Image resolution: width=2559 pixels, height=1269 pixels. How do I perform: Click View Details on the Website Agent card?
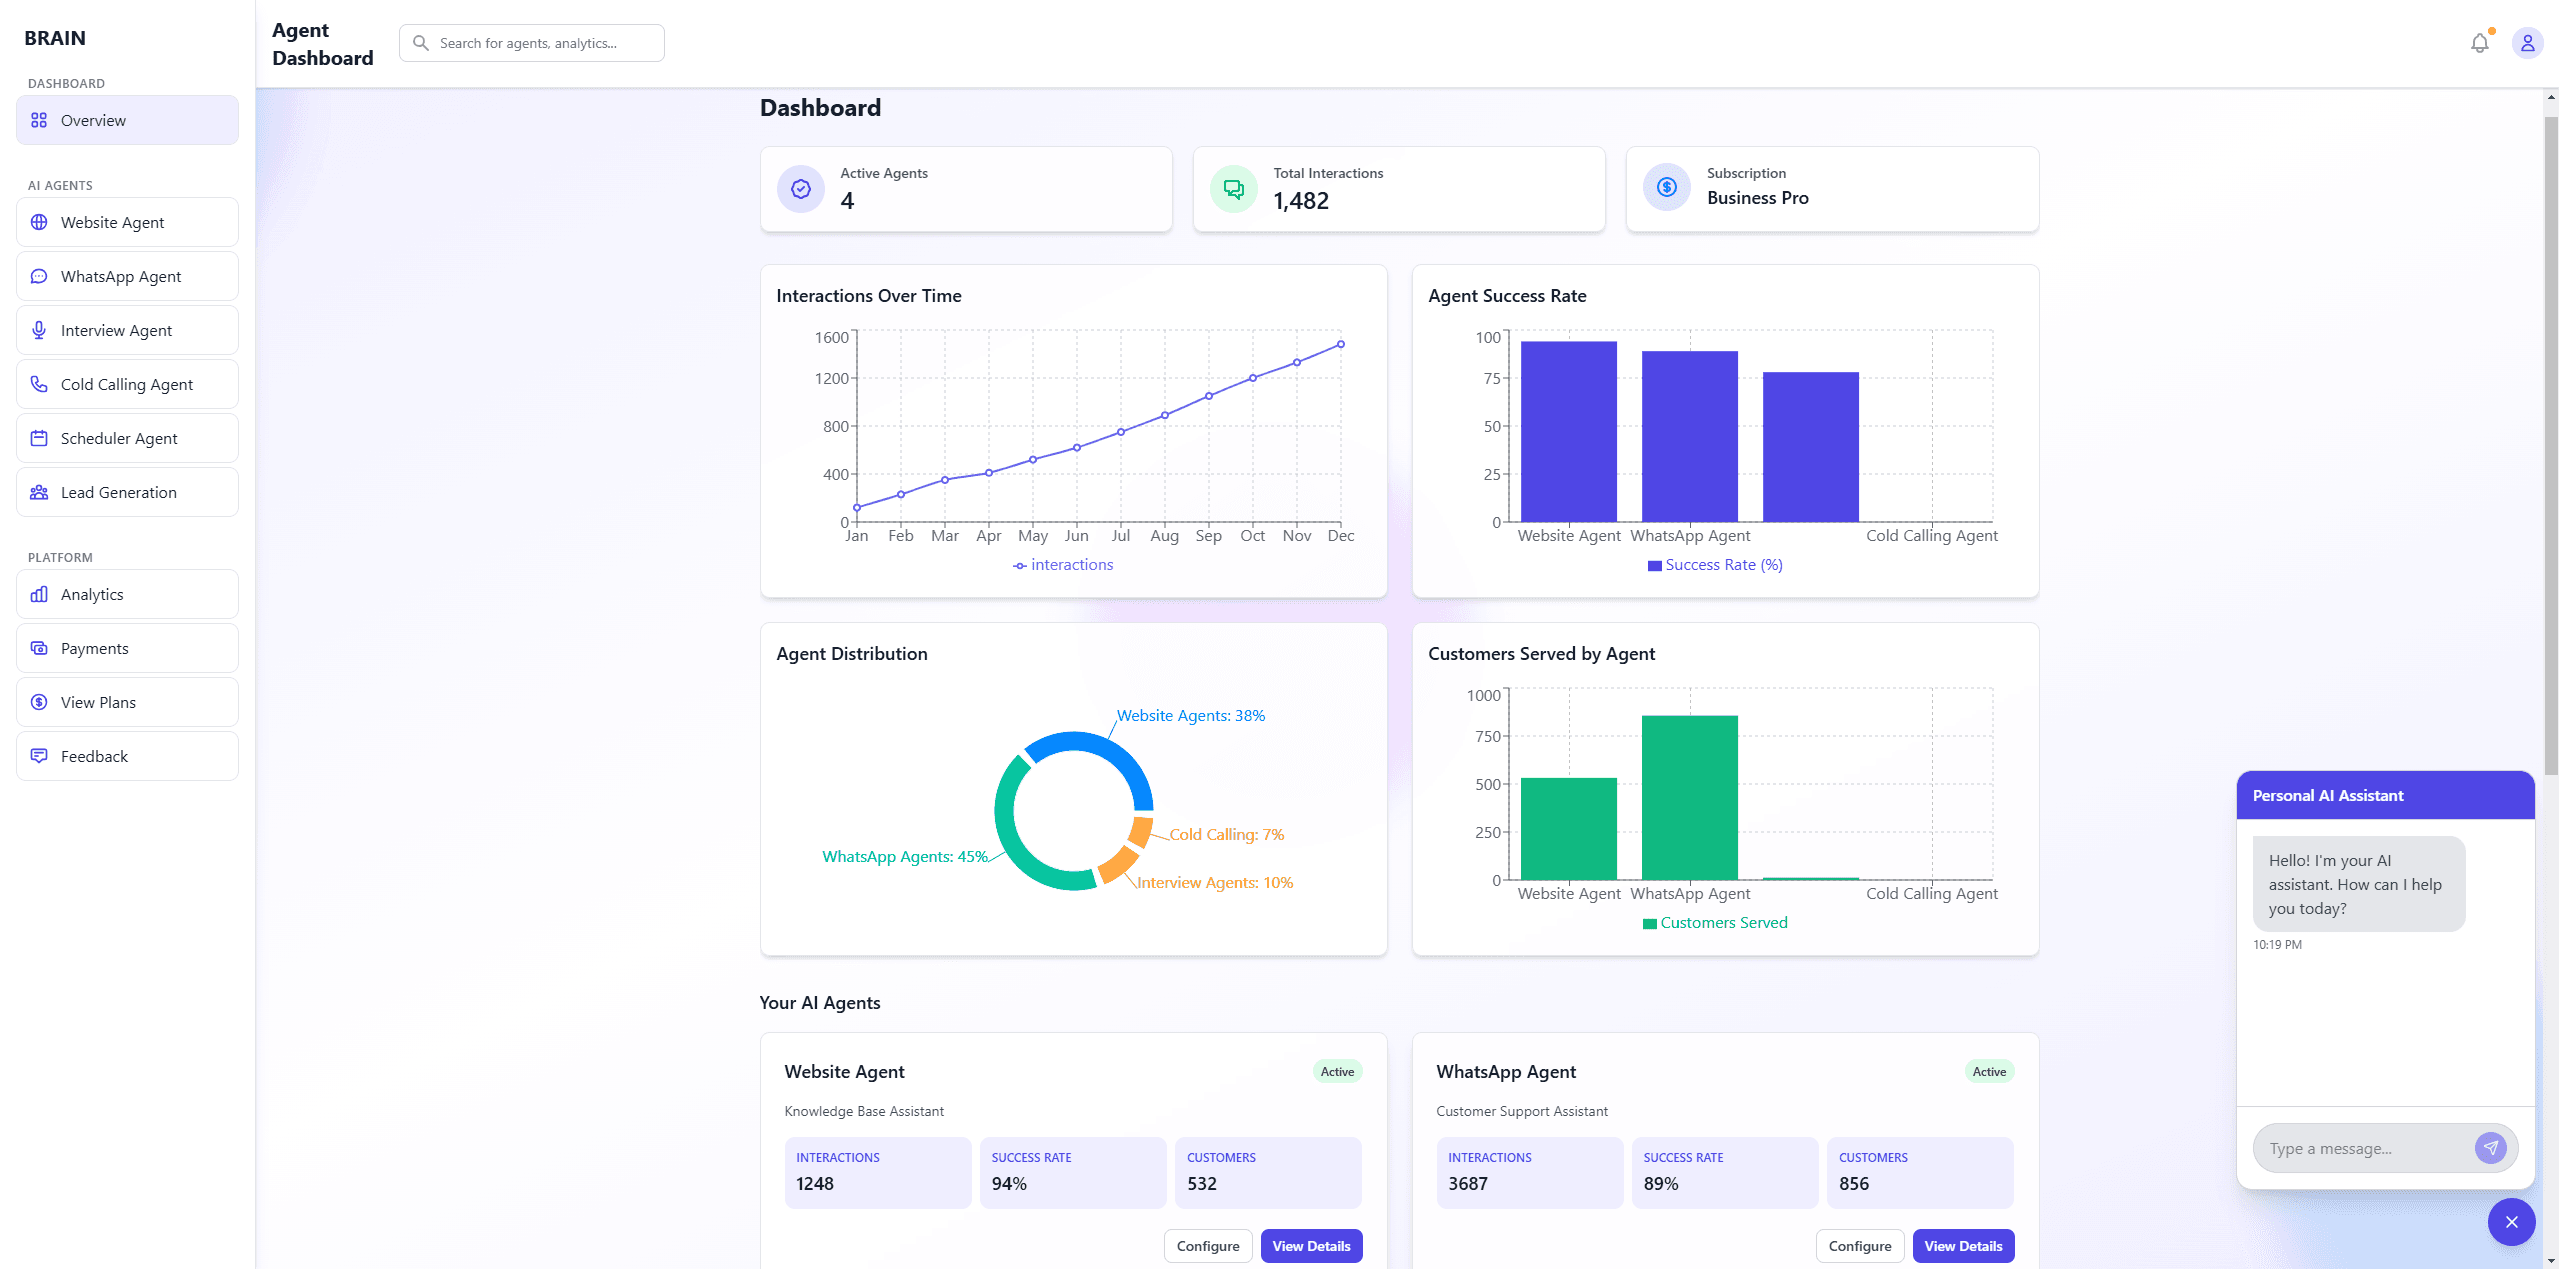1311,1246
